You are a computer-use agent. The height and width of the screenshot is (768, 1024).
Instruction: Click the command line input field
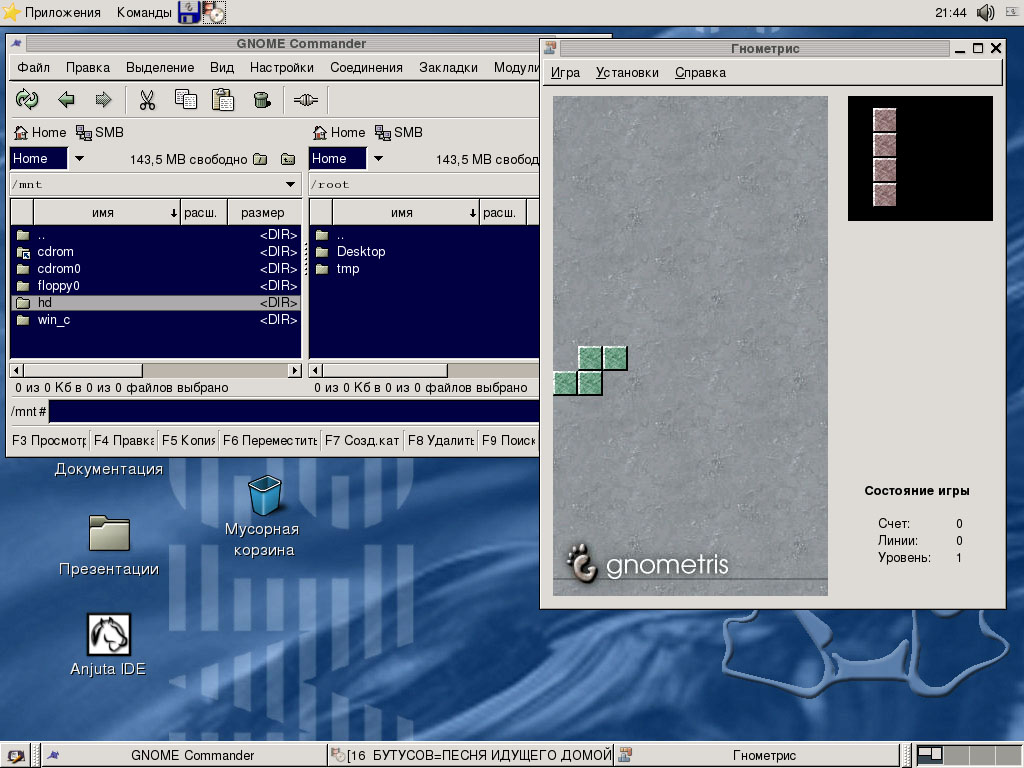point(294,411)
